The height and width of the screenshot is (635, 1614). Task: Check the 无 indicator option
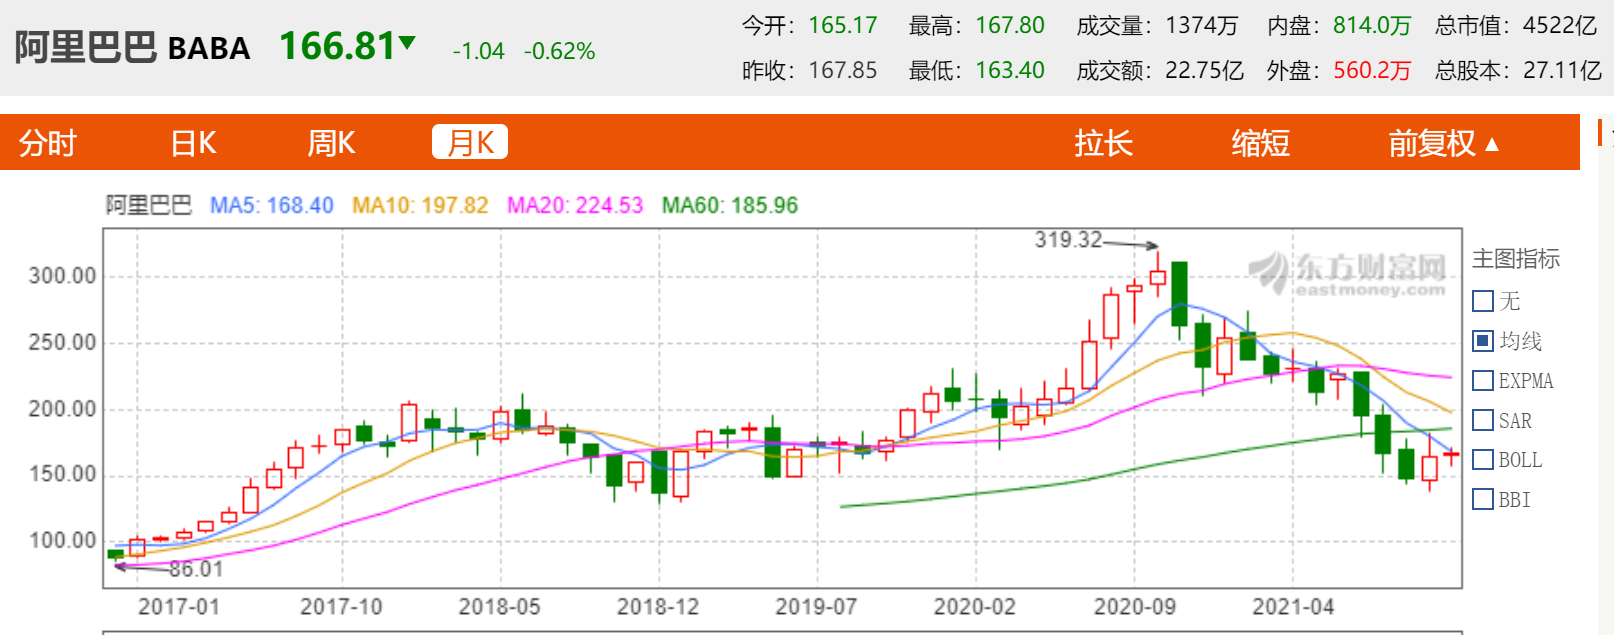pyautogui.click(x=1483, y=301)
